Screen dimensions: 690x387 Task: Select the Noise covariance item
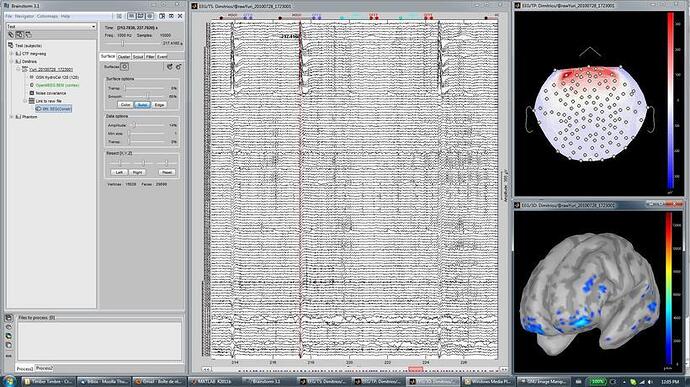(x=50, y=93)
